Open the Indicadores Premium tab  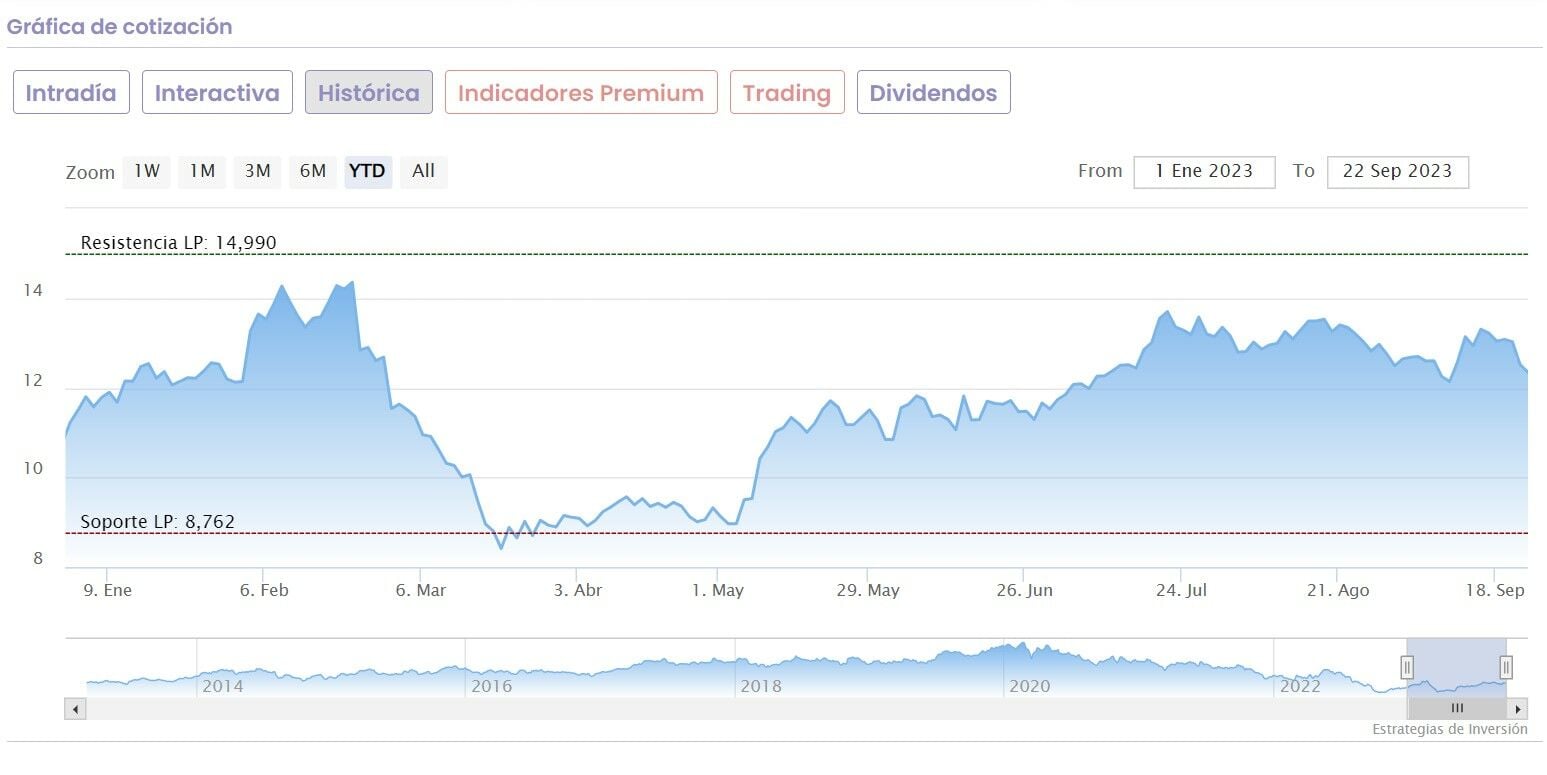tap(581, 93)
